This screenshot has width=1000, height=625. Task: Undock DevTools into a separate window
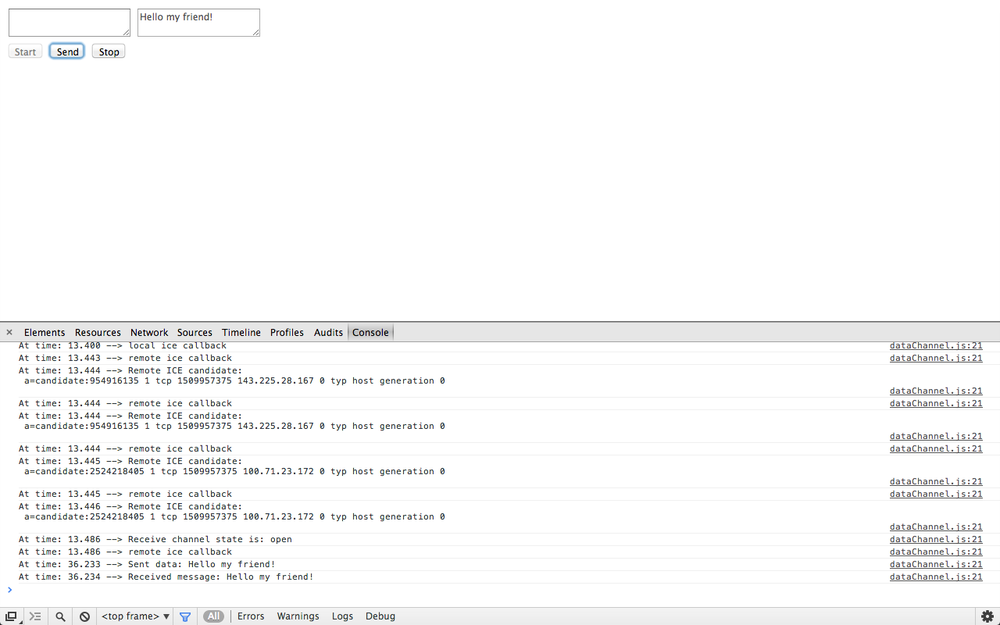pos(11,616)
